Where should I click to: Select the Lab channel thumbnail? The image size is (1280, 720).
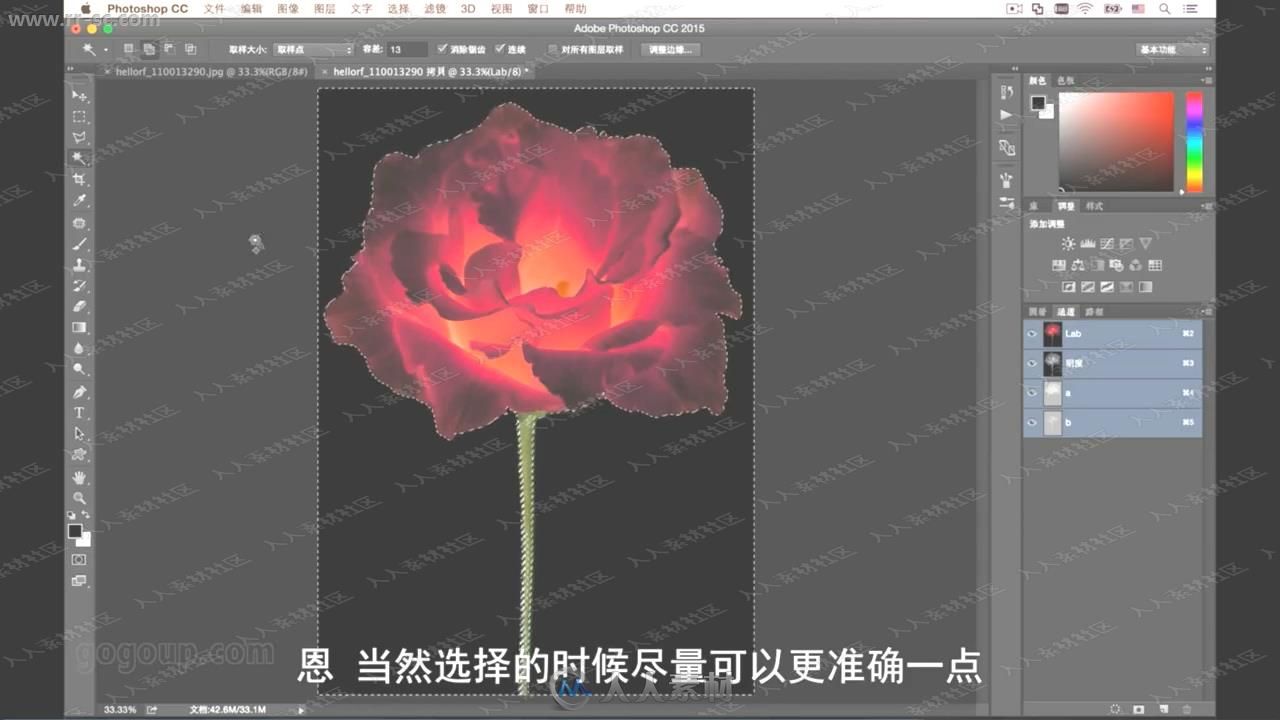click(x=1052, y=334)
